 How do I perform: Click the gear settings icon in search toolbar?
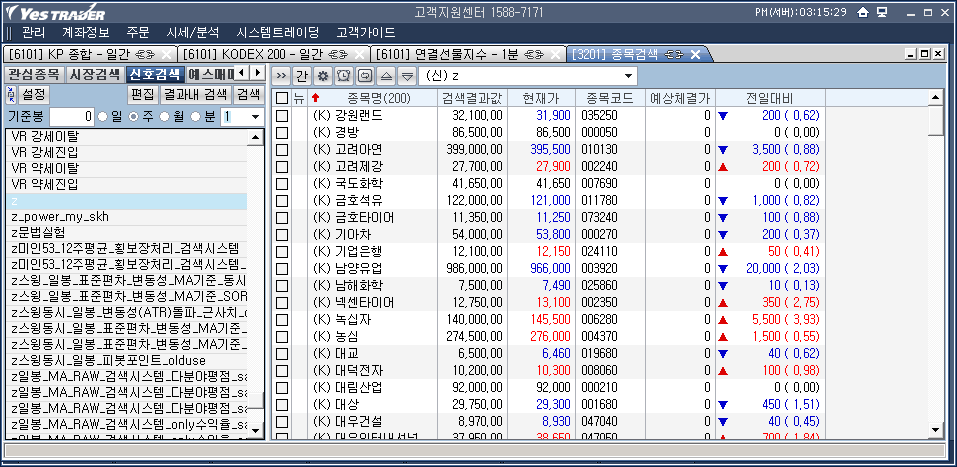[x=322, y=76]
